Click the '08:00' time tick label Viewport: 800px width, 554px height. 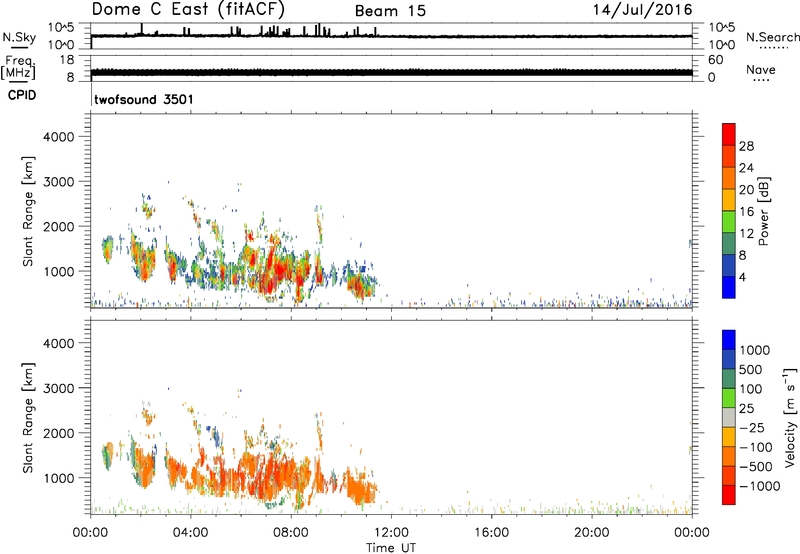(x=291, y=533)
